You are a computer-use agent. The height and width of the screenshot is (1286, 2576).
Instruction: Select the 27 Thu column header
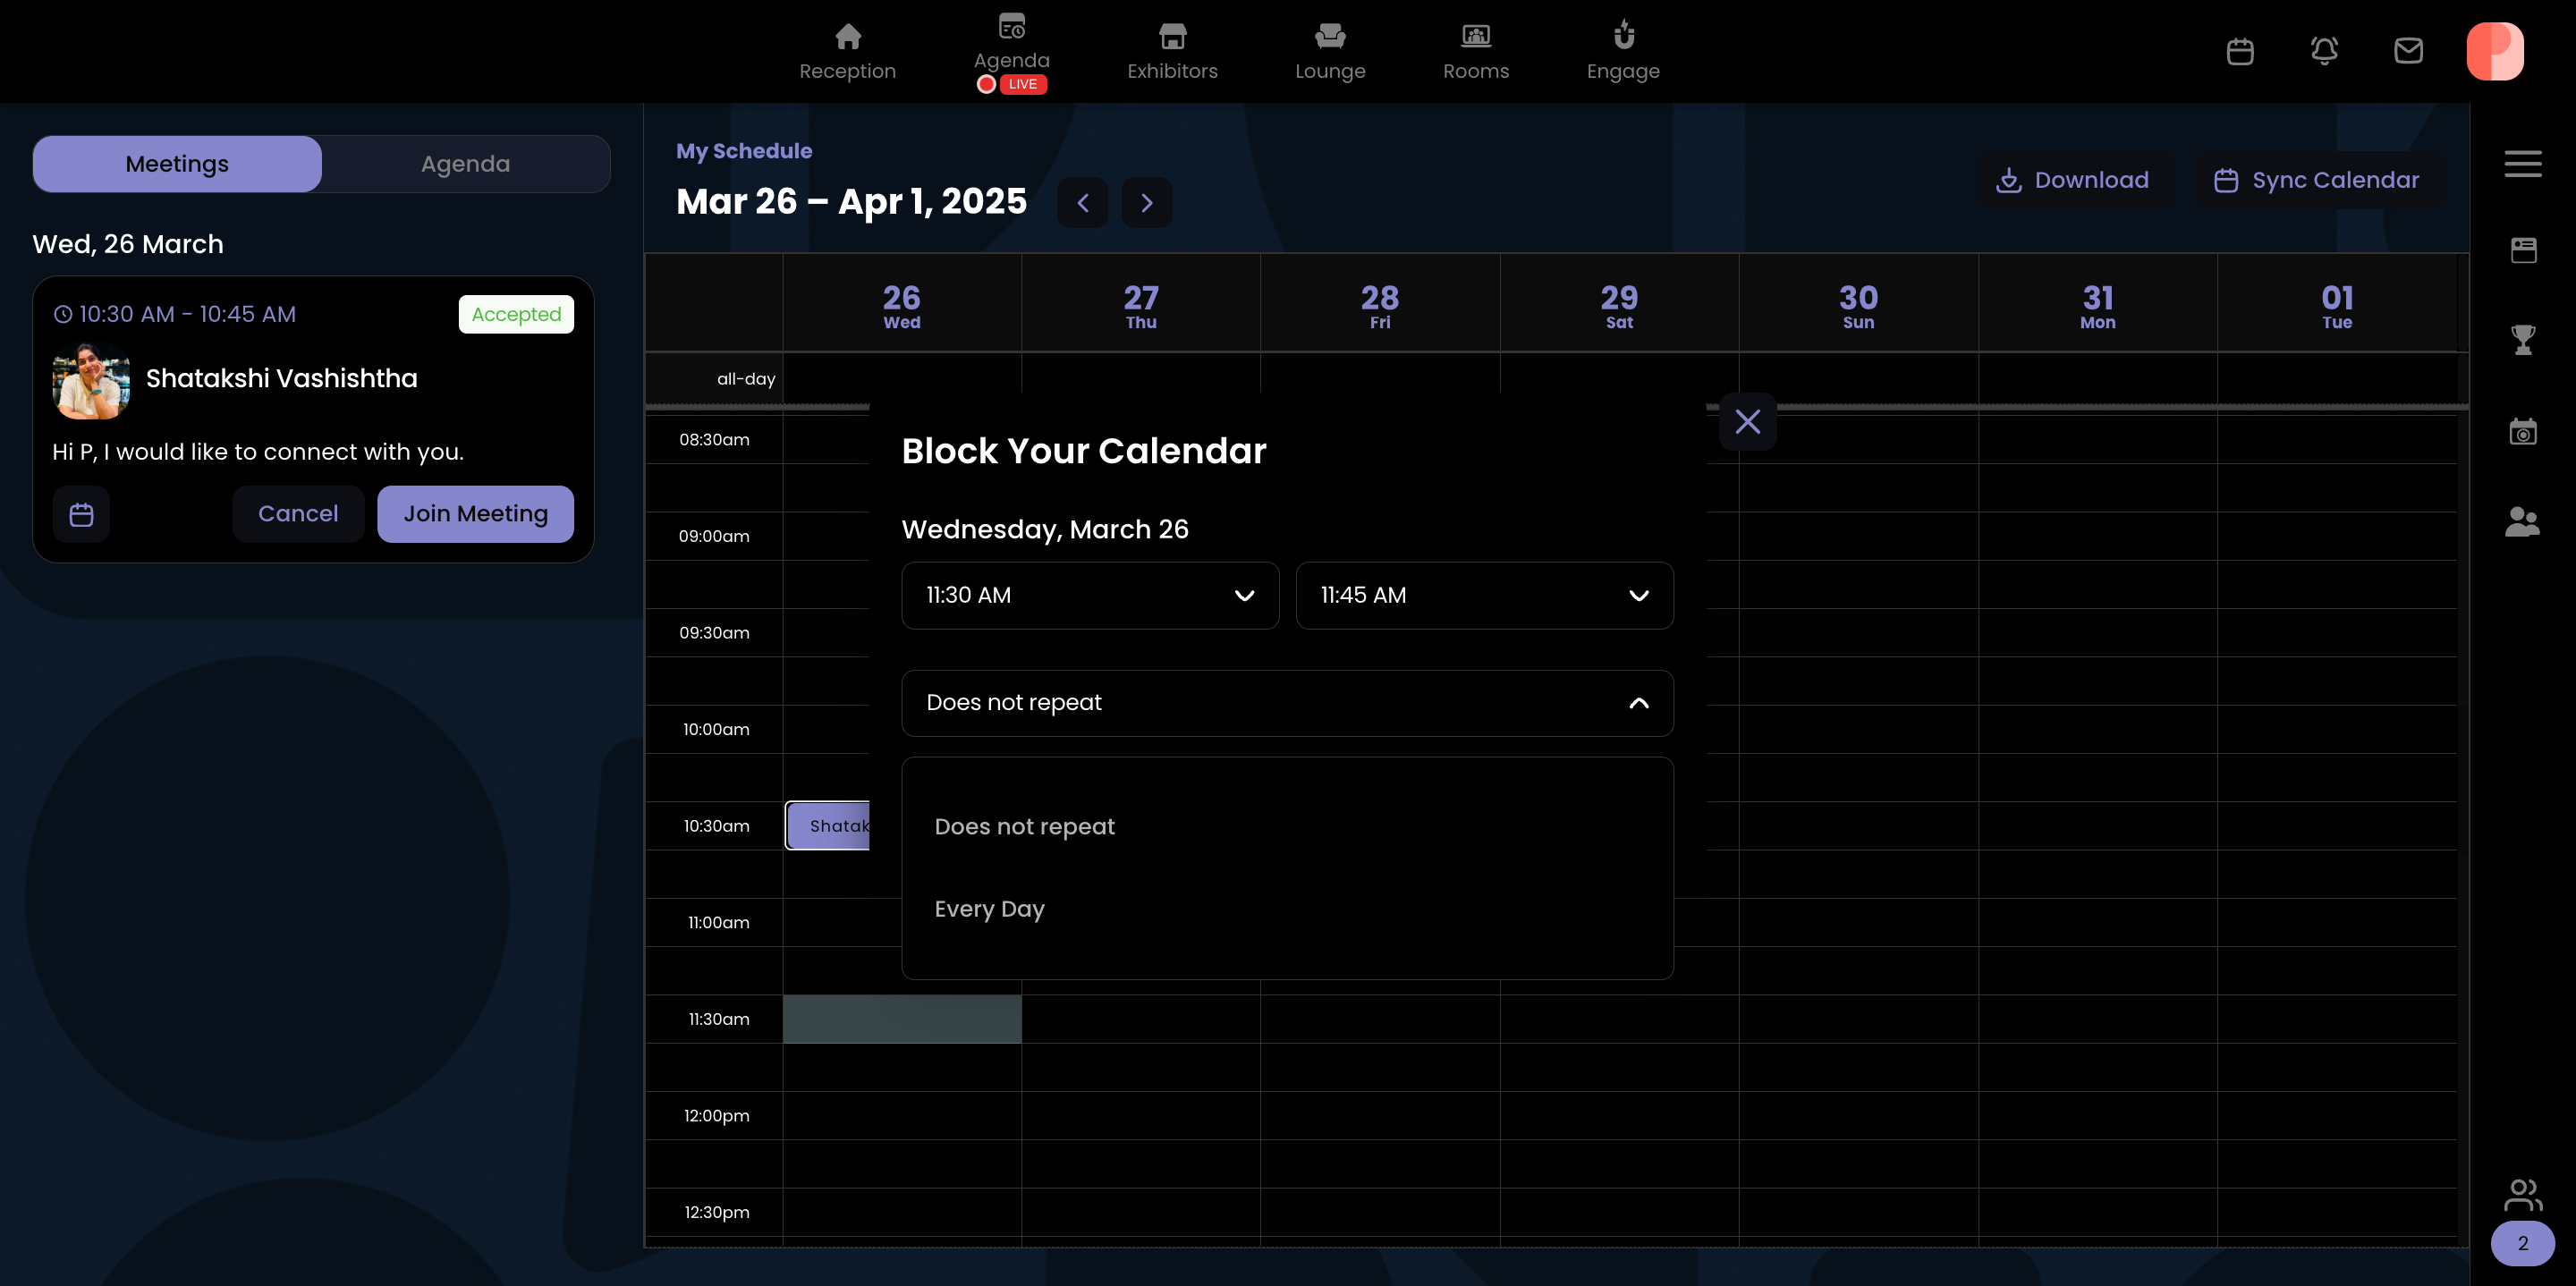click(1140, 305)
